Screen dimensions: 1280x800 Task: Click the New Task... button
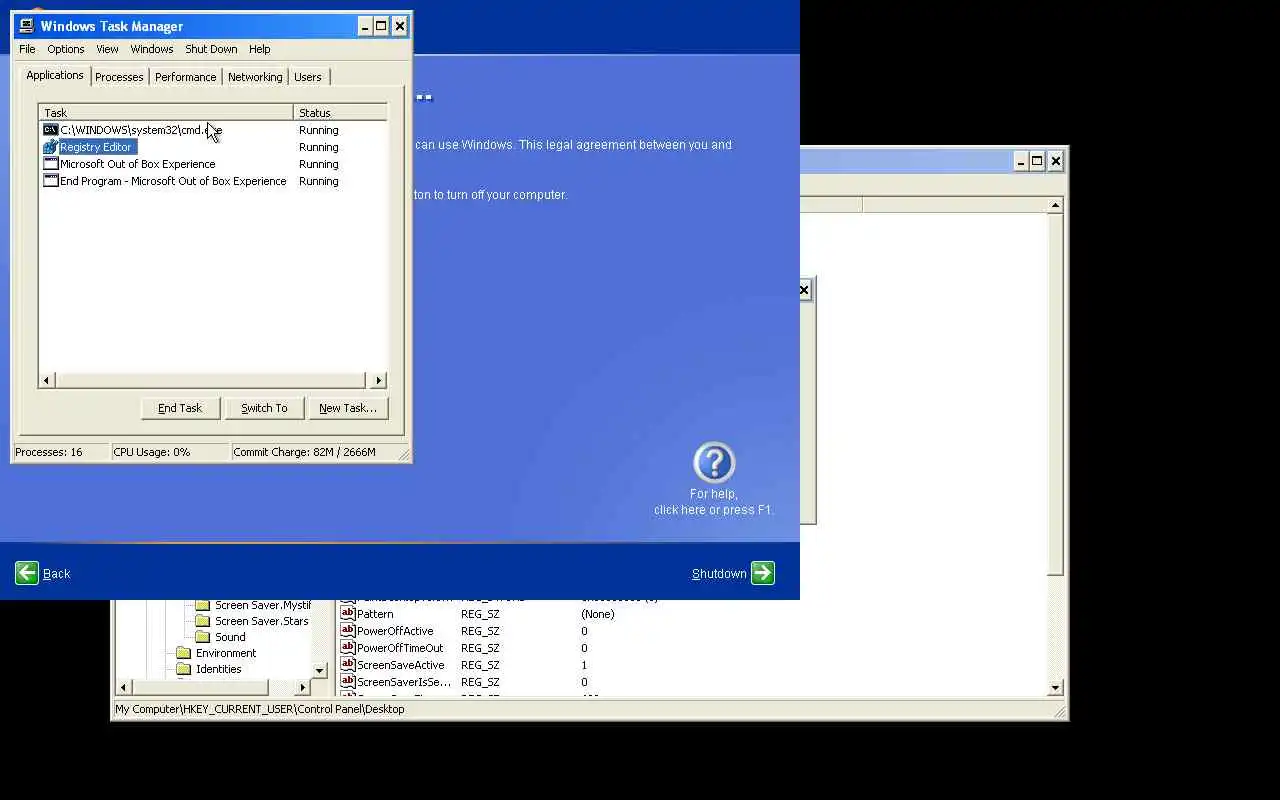click(x=348, y=408)
